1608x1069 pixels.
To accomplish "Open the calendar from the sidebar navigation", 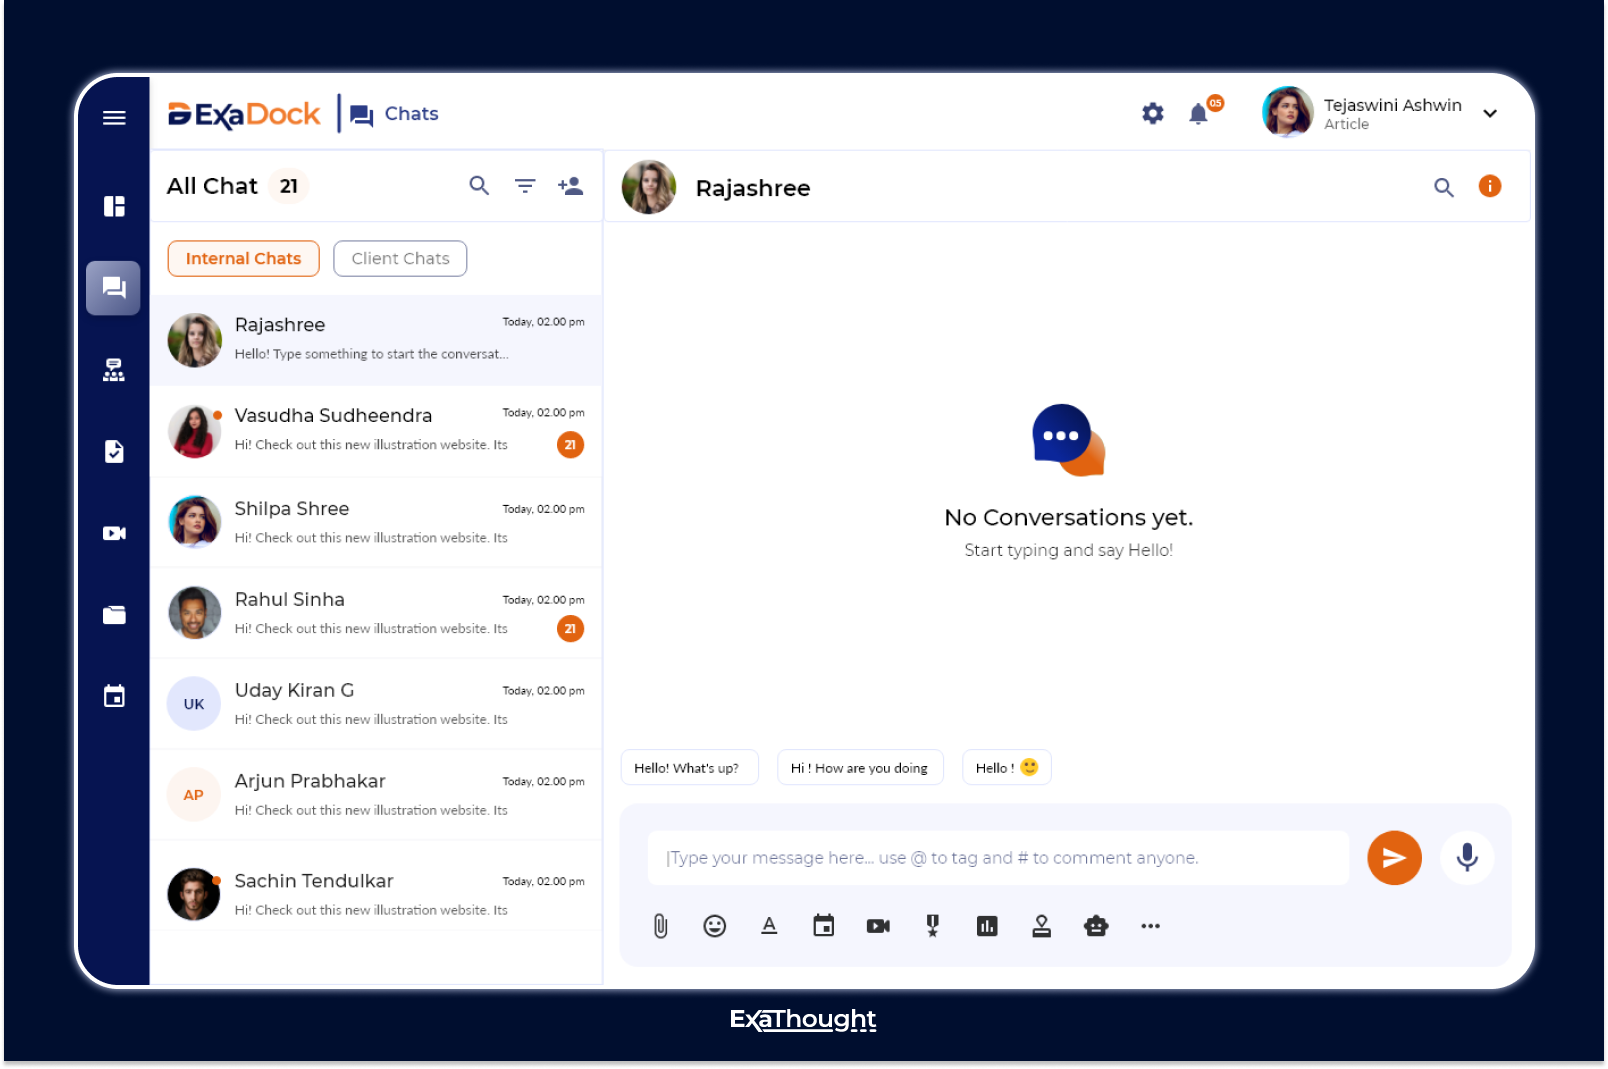I will tap(113, 695).
